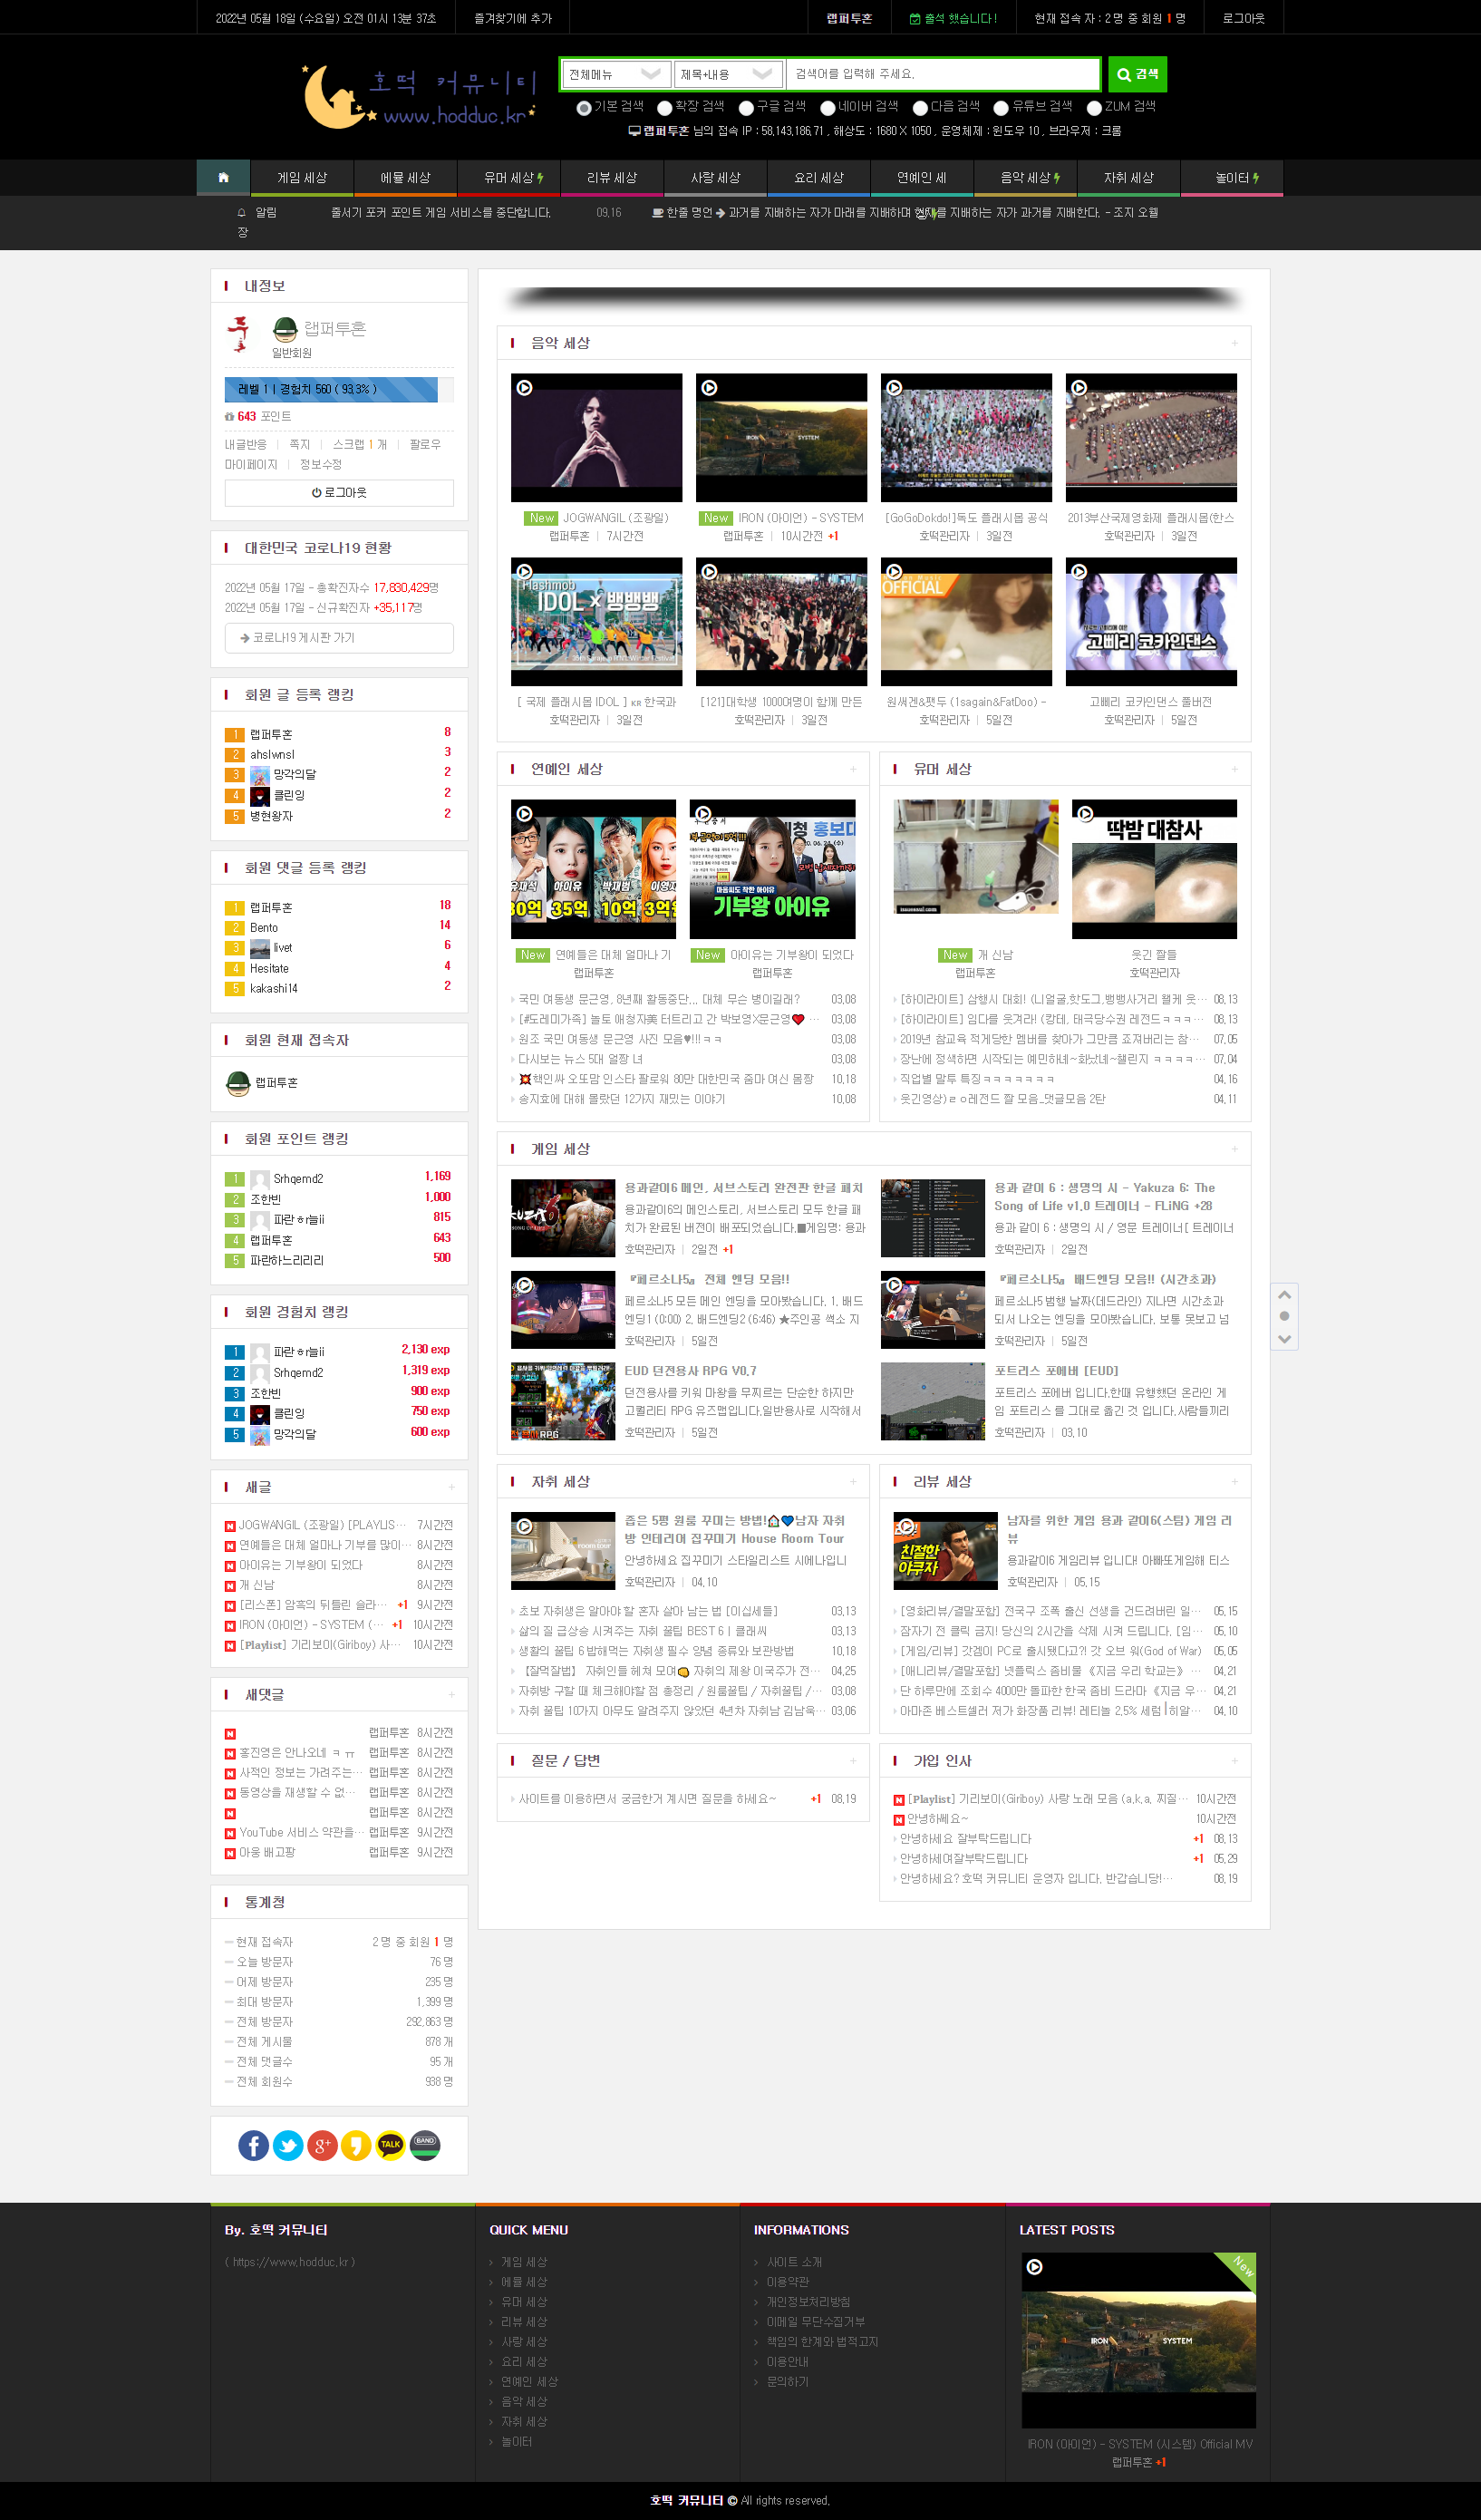Viewport: 1481px width, 2520px height.
Task: Click the 호떡 커뮤니티 moon logo
Action: 420,96
